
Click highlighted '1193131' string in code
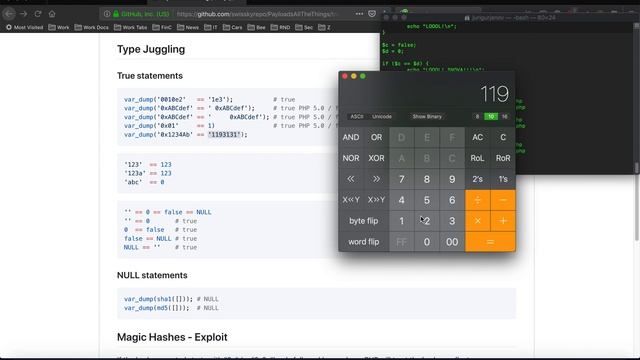point(224,135)
